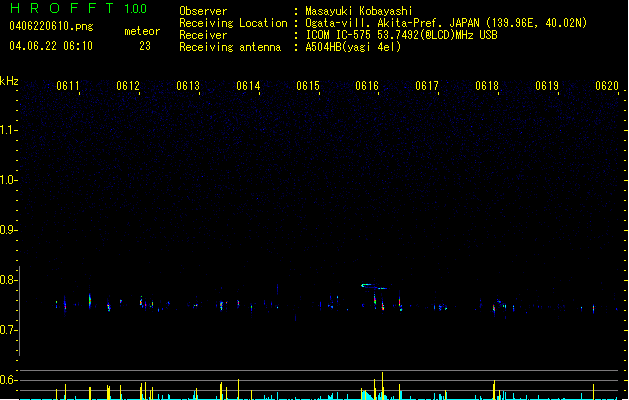Click the meteor count value 23
The height and width of the screenshot is (400, 629).
[145, 46]
